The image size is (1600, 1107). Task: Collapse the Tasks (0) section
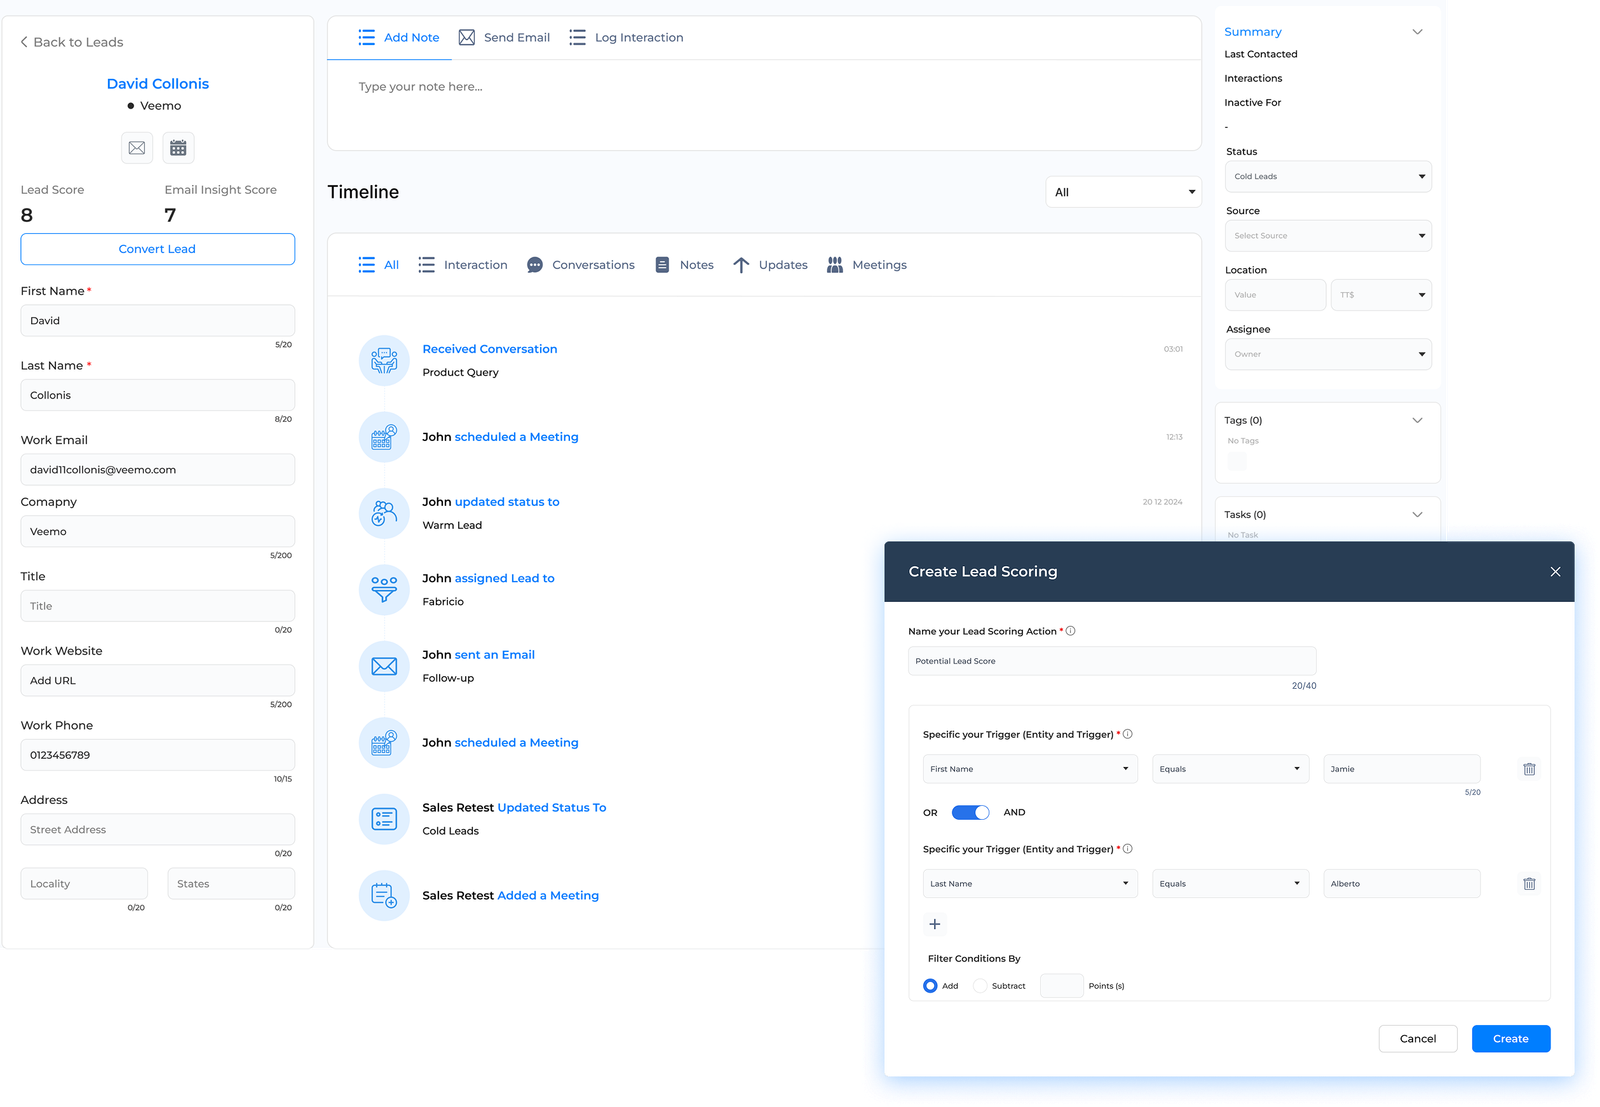click(1417, 514)
